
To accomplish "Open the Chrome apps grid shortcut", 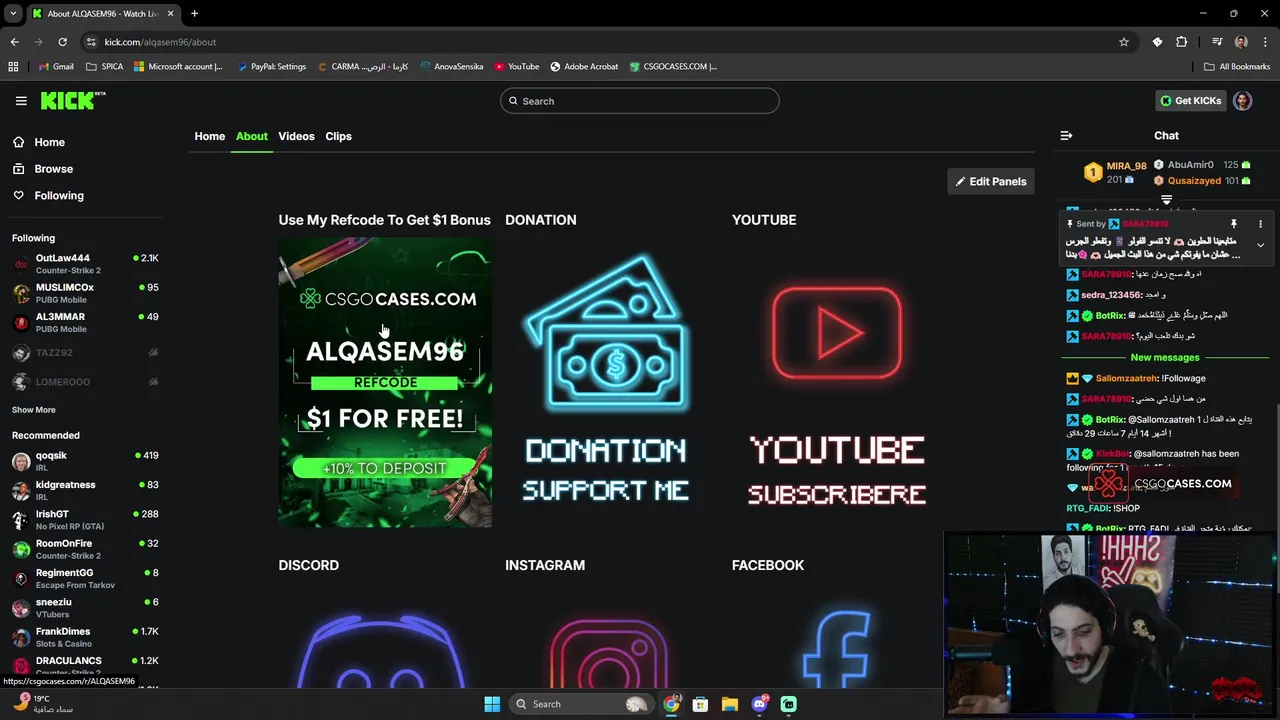I will click(13, 67).
